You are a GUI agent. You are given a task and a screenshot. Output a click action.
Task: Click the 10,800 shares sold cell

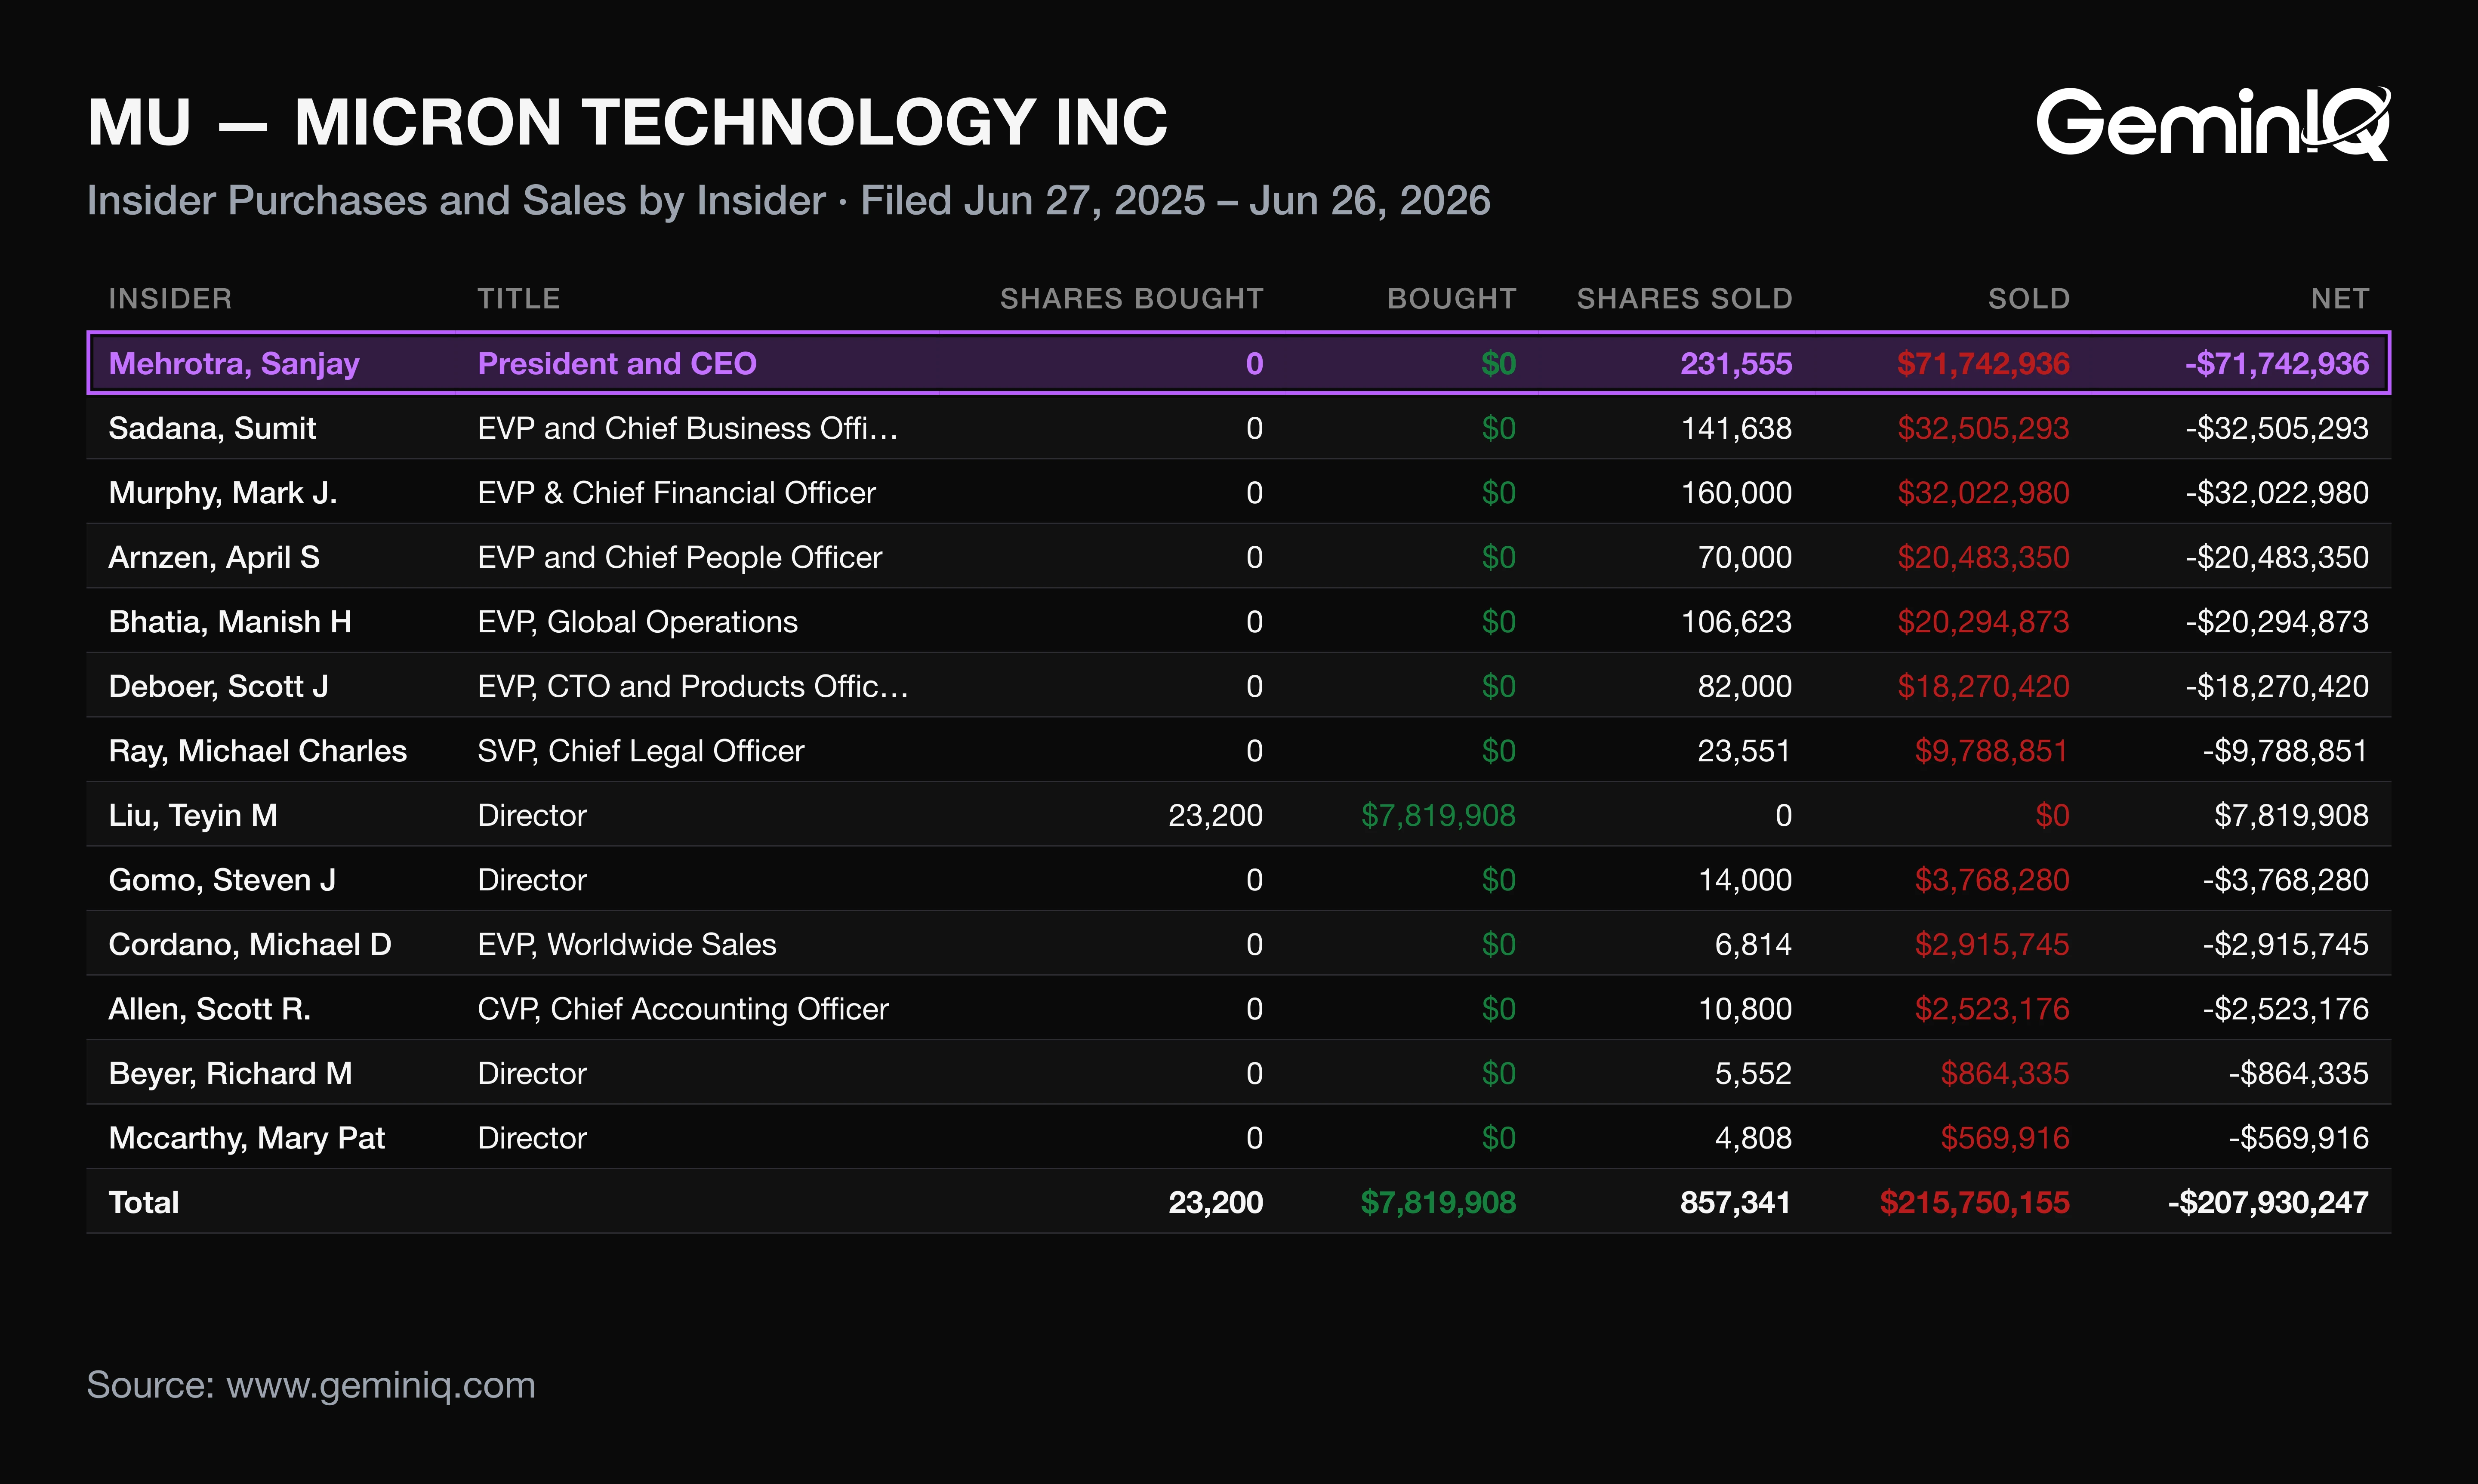pyautogui.click(x=1745, y=1009)
